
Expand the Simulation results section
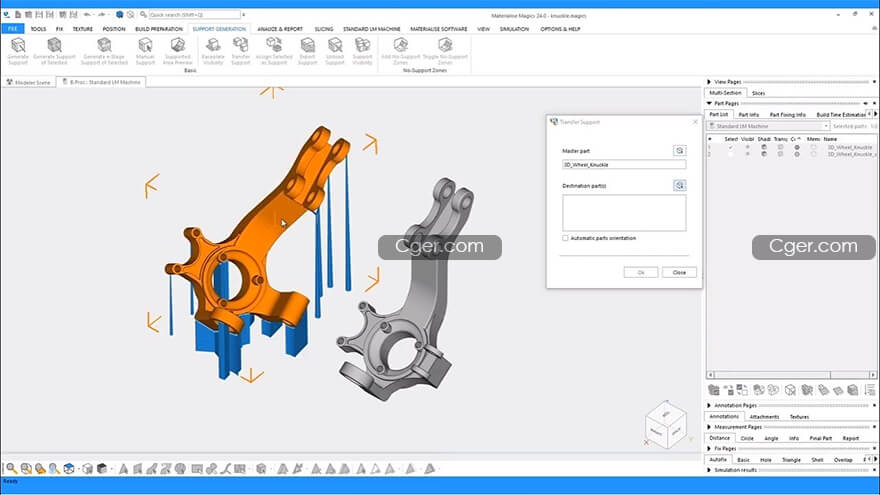[709, 470]
